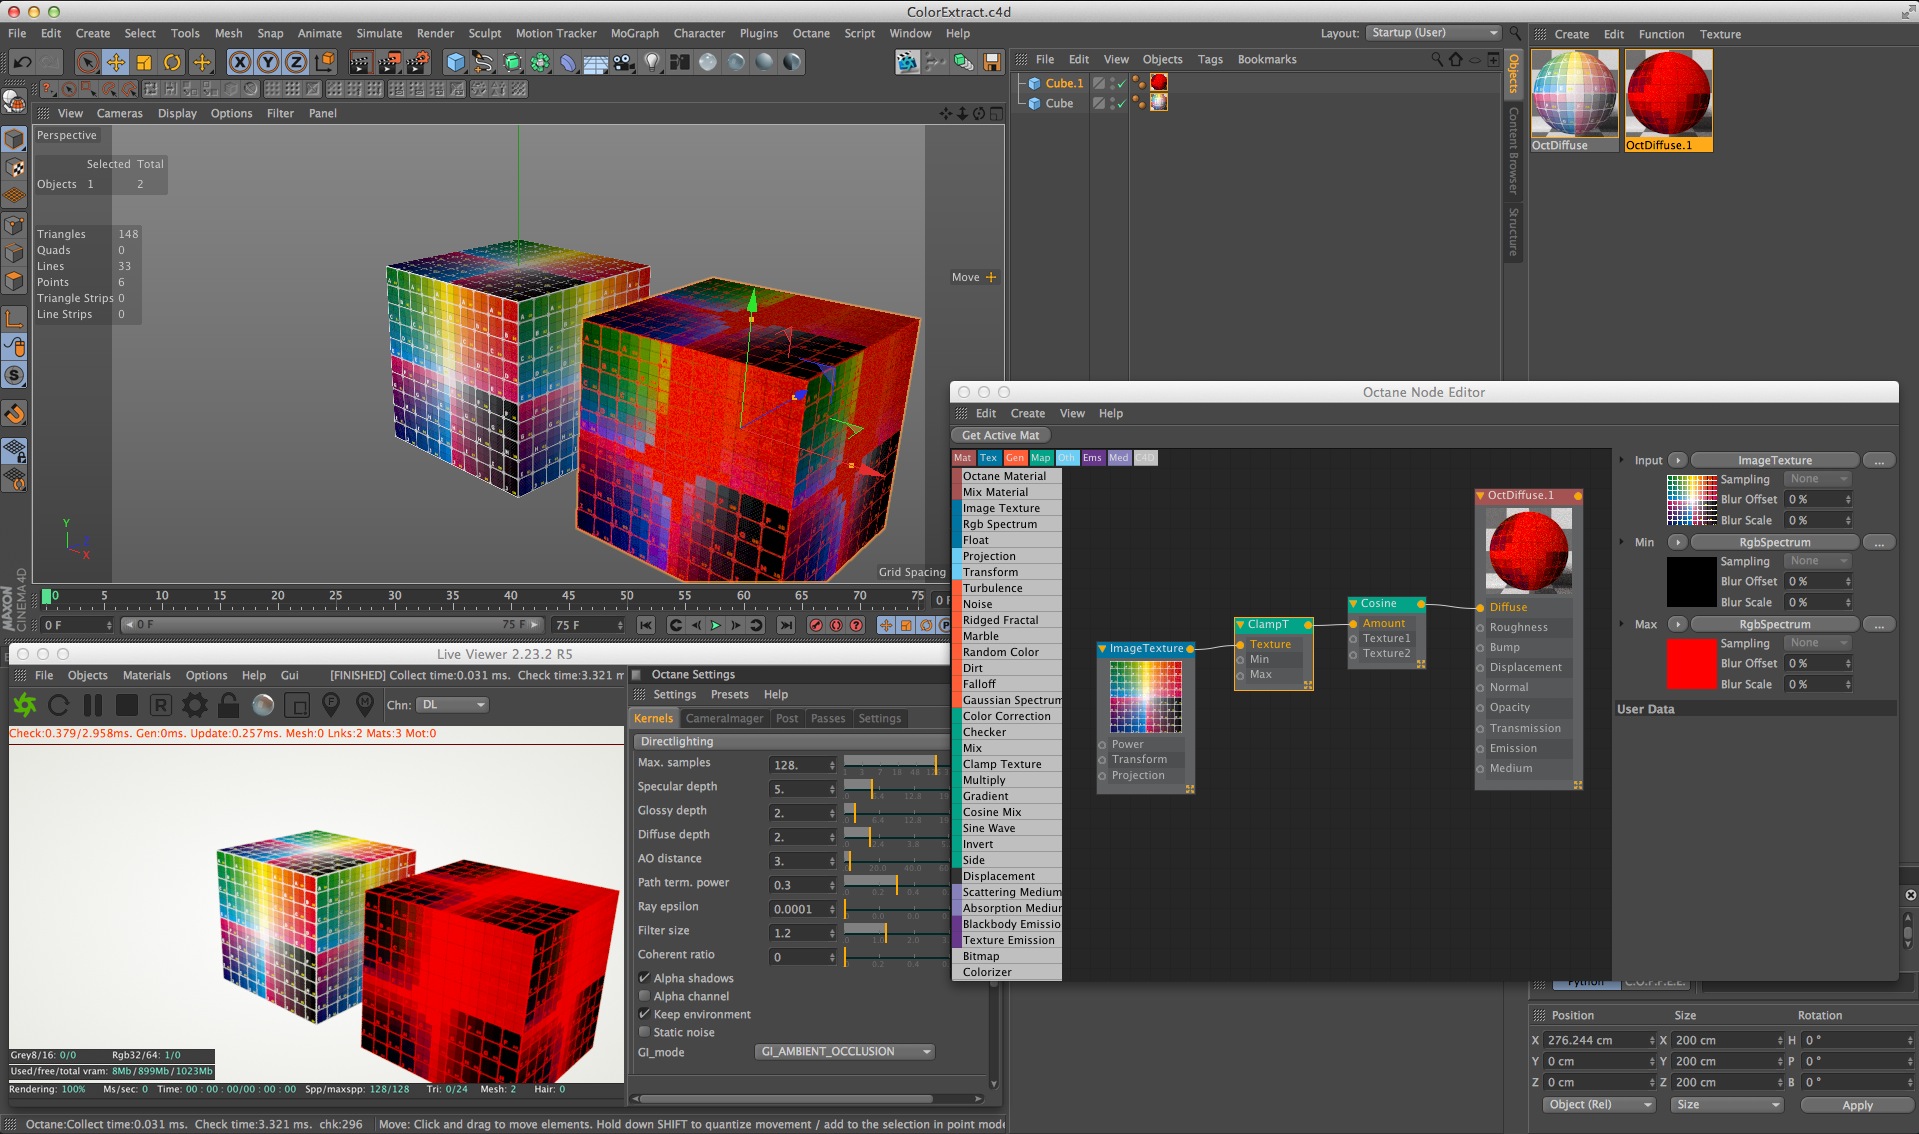This screenshot has width=1919, height=1134.
Task: Click the Position X input field
Action: click(1600, 1040)
